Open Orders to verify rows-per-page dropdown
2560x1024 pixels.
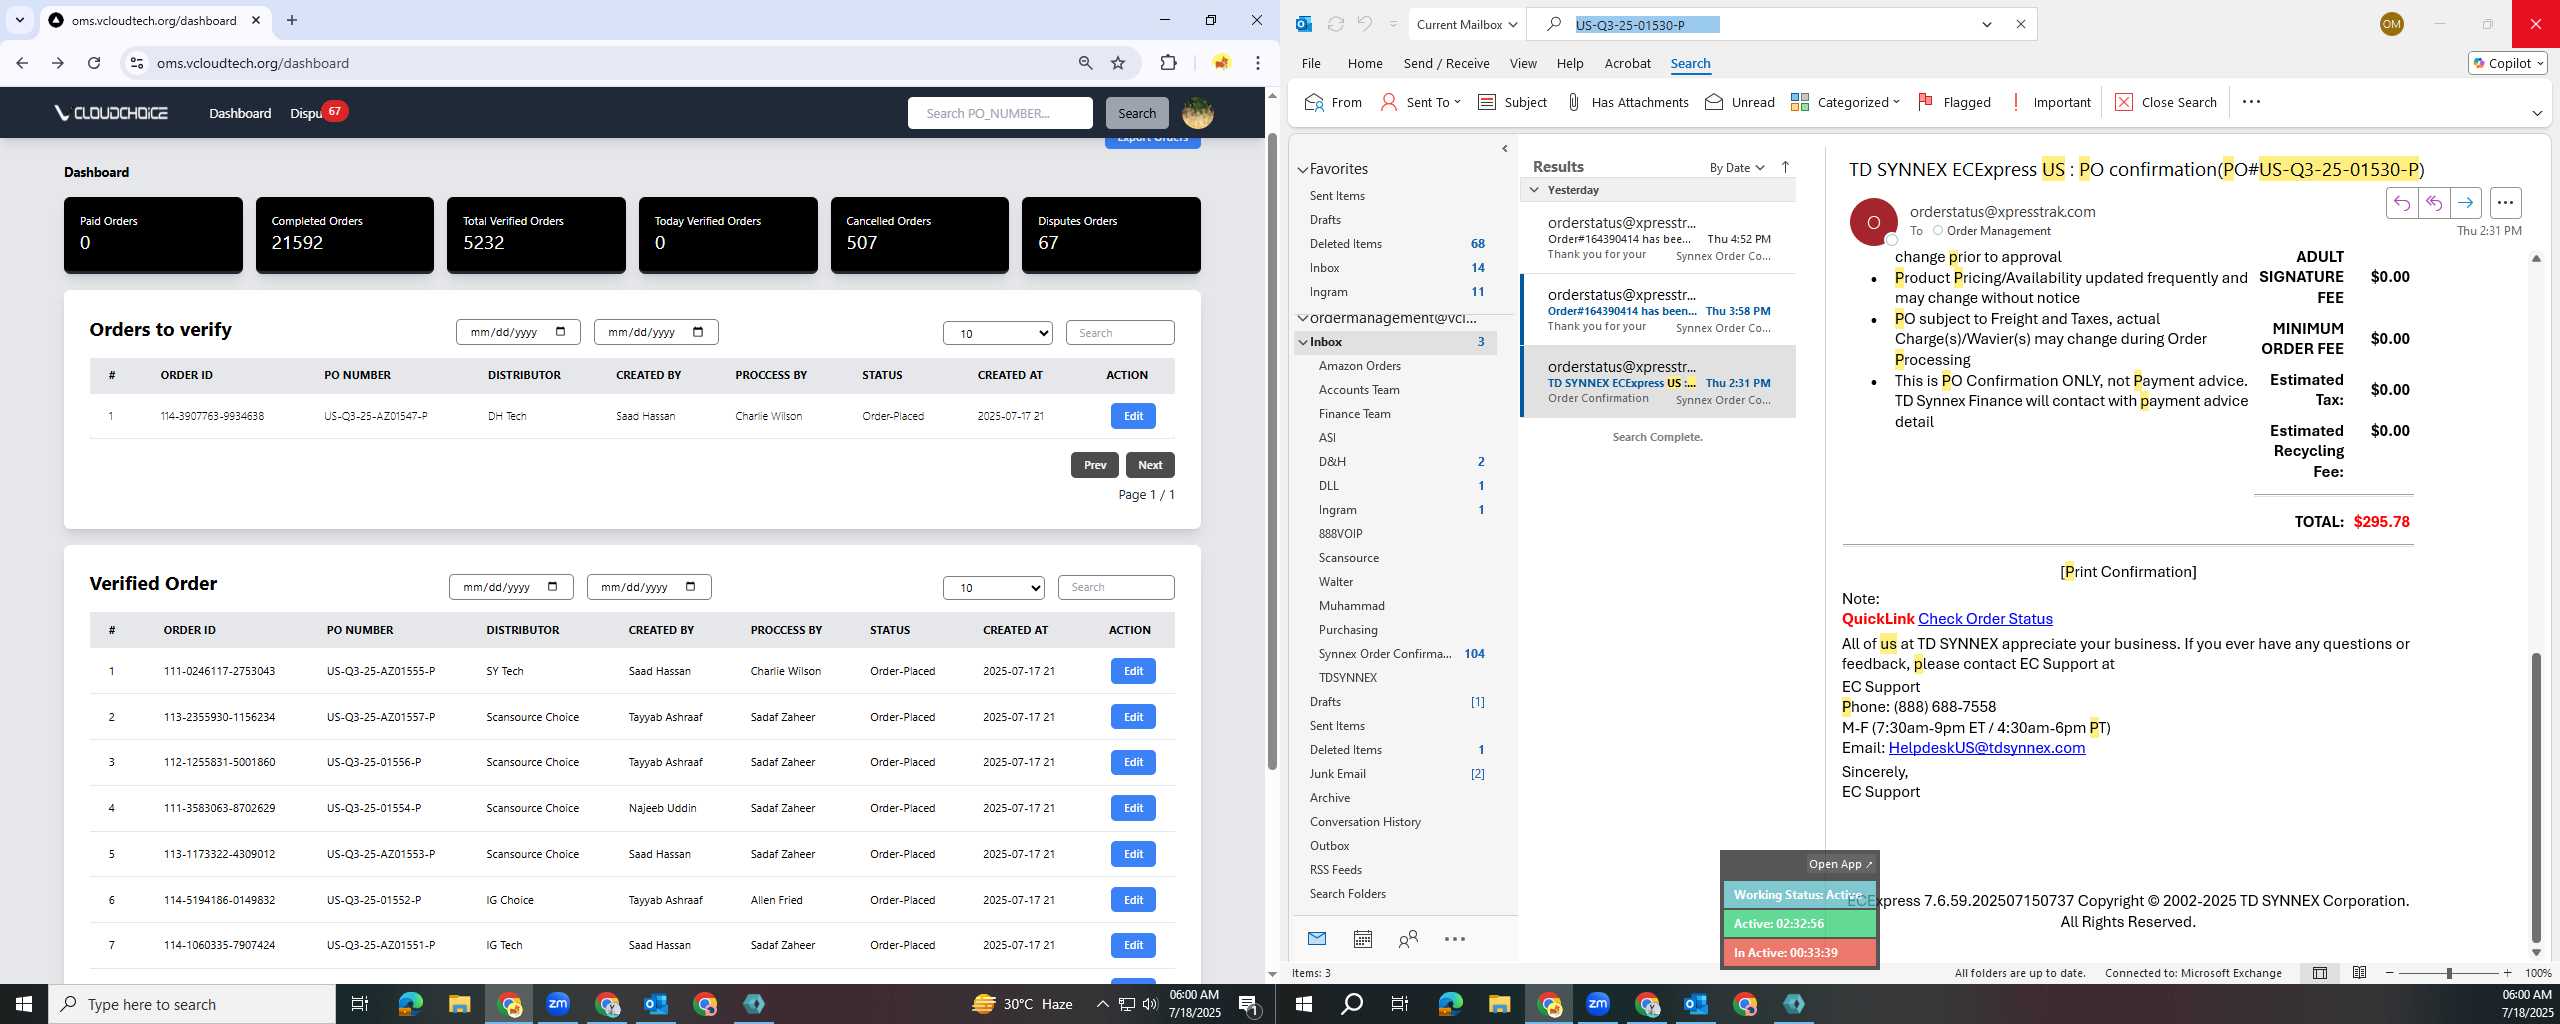click(x=998, y=333)
